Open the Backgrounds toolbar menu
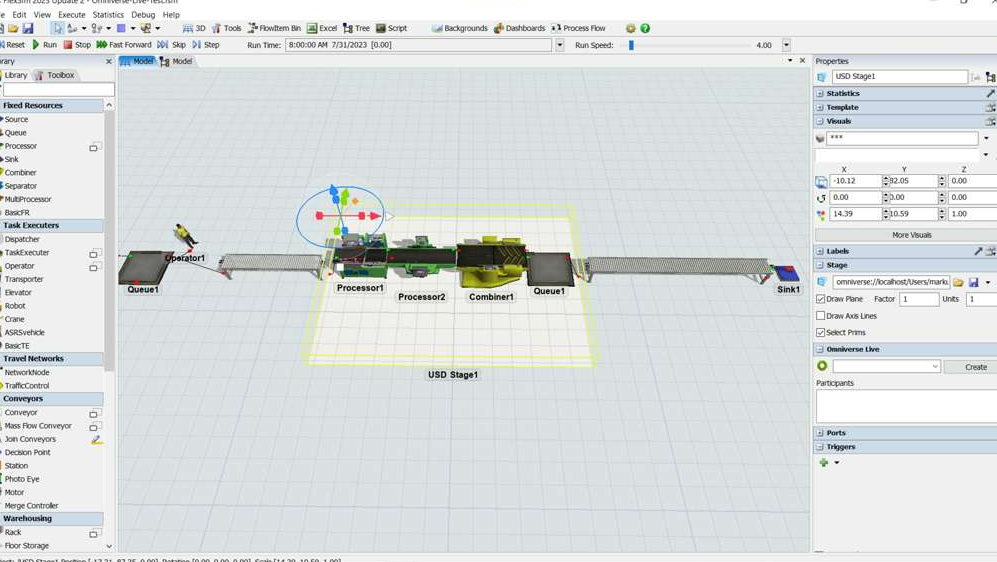 click(460, 28)
